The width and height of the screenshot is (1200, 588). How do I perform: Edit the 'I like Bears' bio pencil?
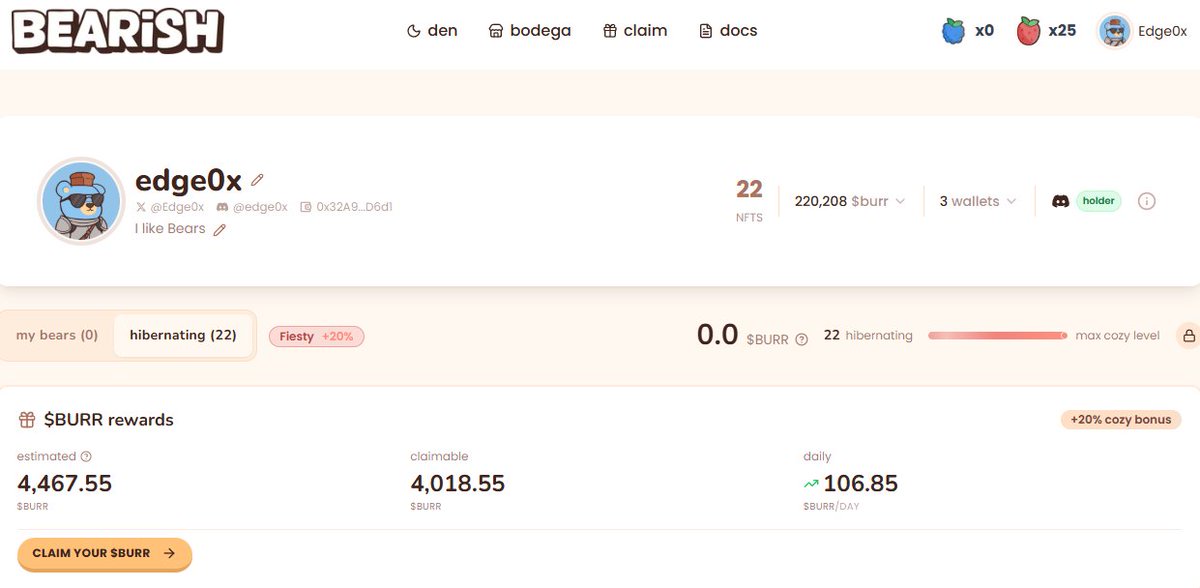click(x=220, y=229)
